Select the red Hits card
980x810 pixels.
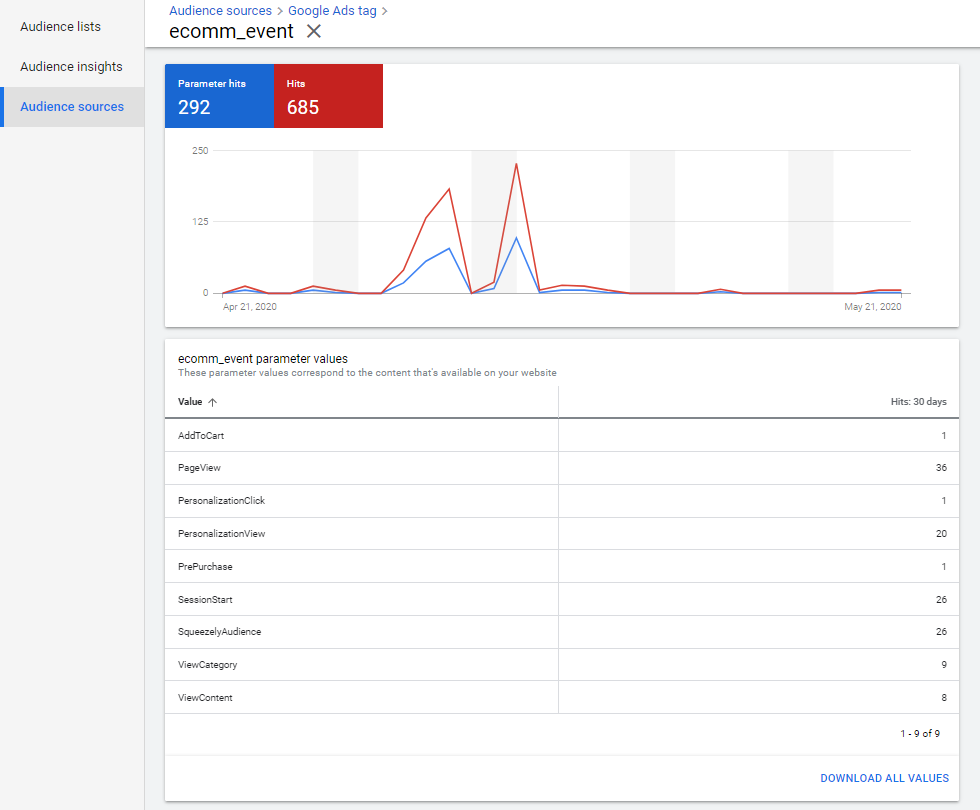pyautogui.click(x=328, y=96)
